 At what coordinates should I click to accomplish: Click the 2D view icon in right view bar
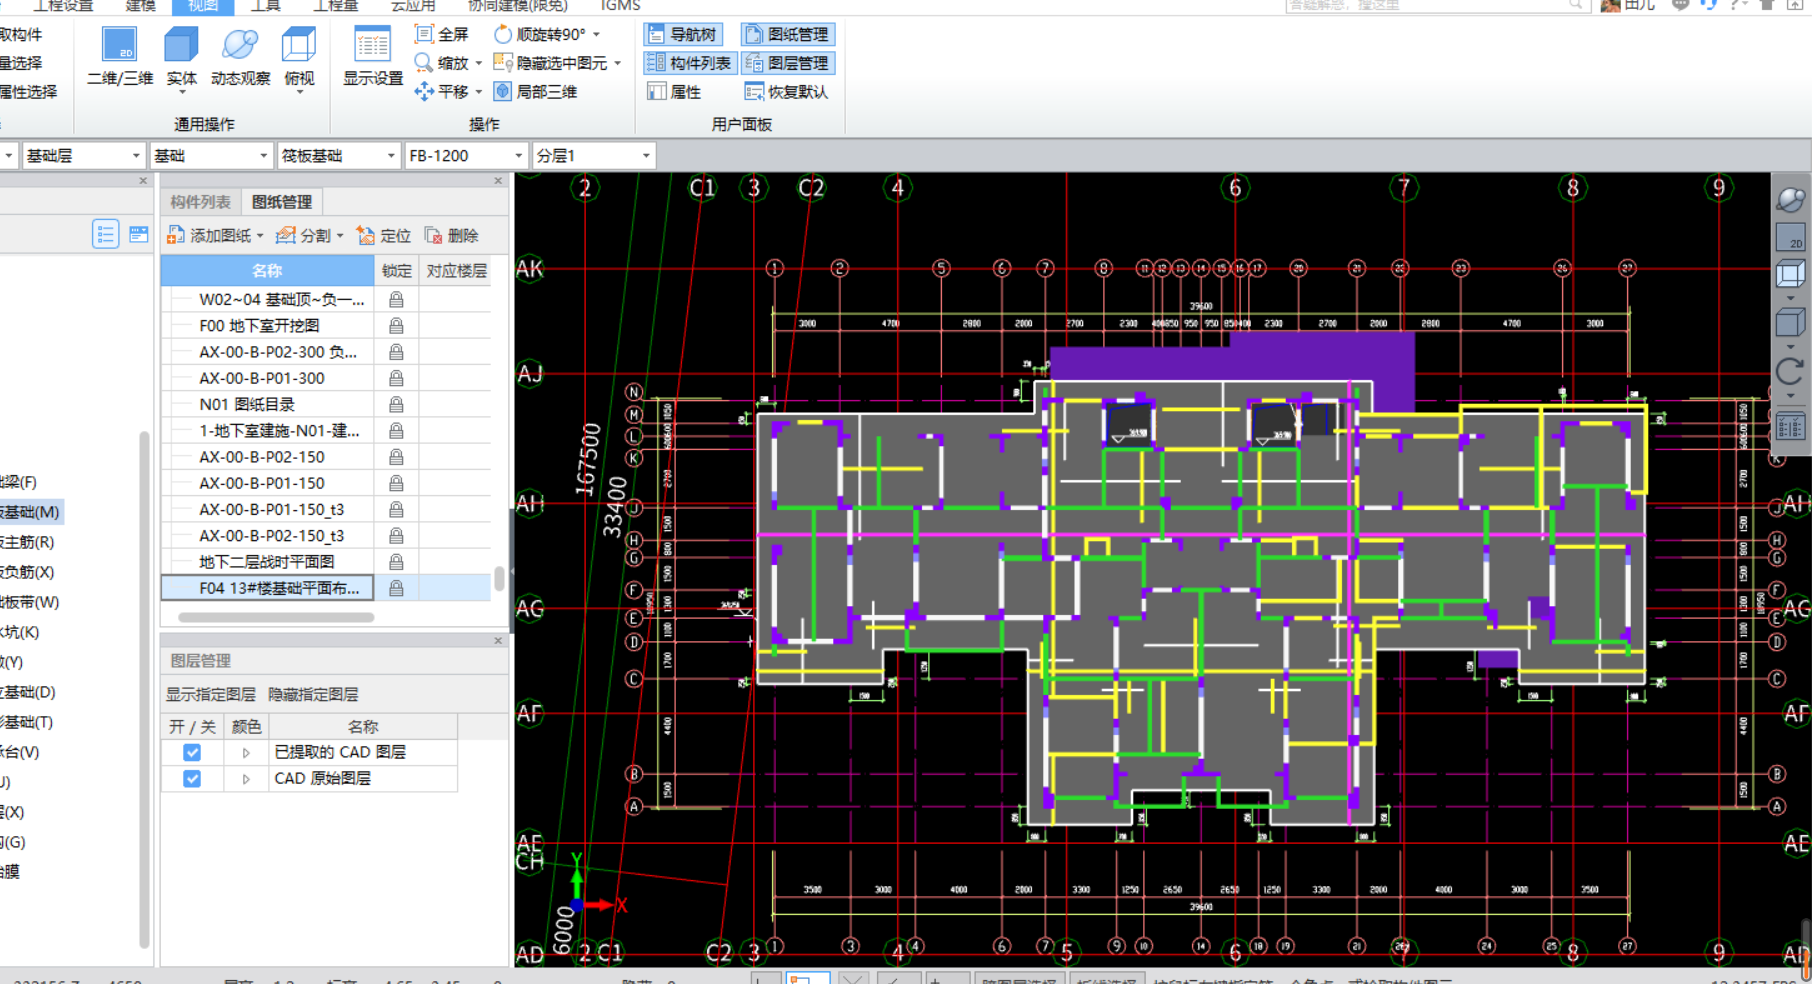(1790, 237)
